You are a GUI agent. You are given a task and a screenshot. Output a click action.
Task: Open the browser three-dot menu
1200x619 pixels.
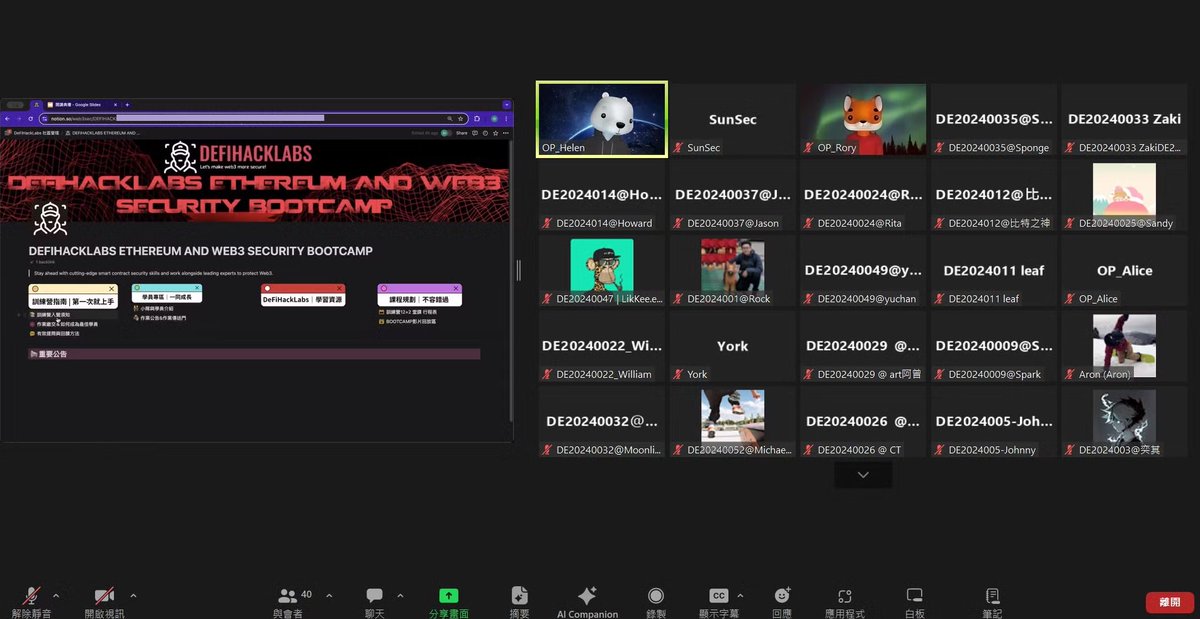pos(507,118)
